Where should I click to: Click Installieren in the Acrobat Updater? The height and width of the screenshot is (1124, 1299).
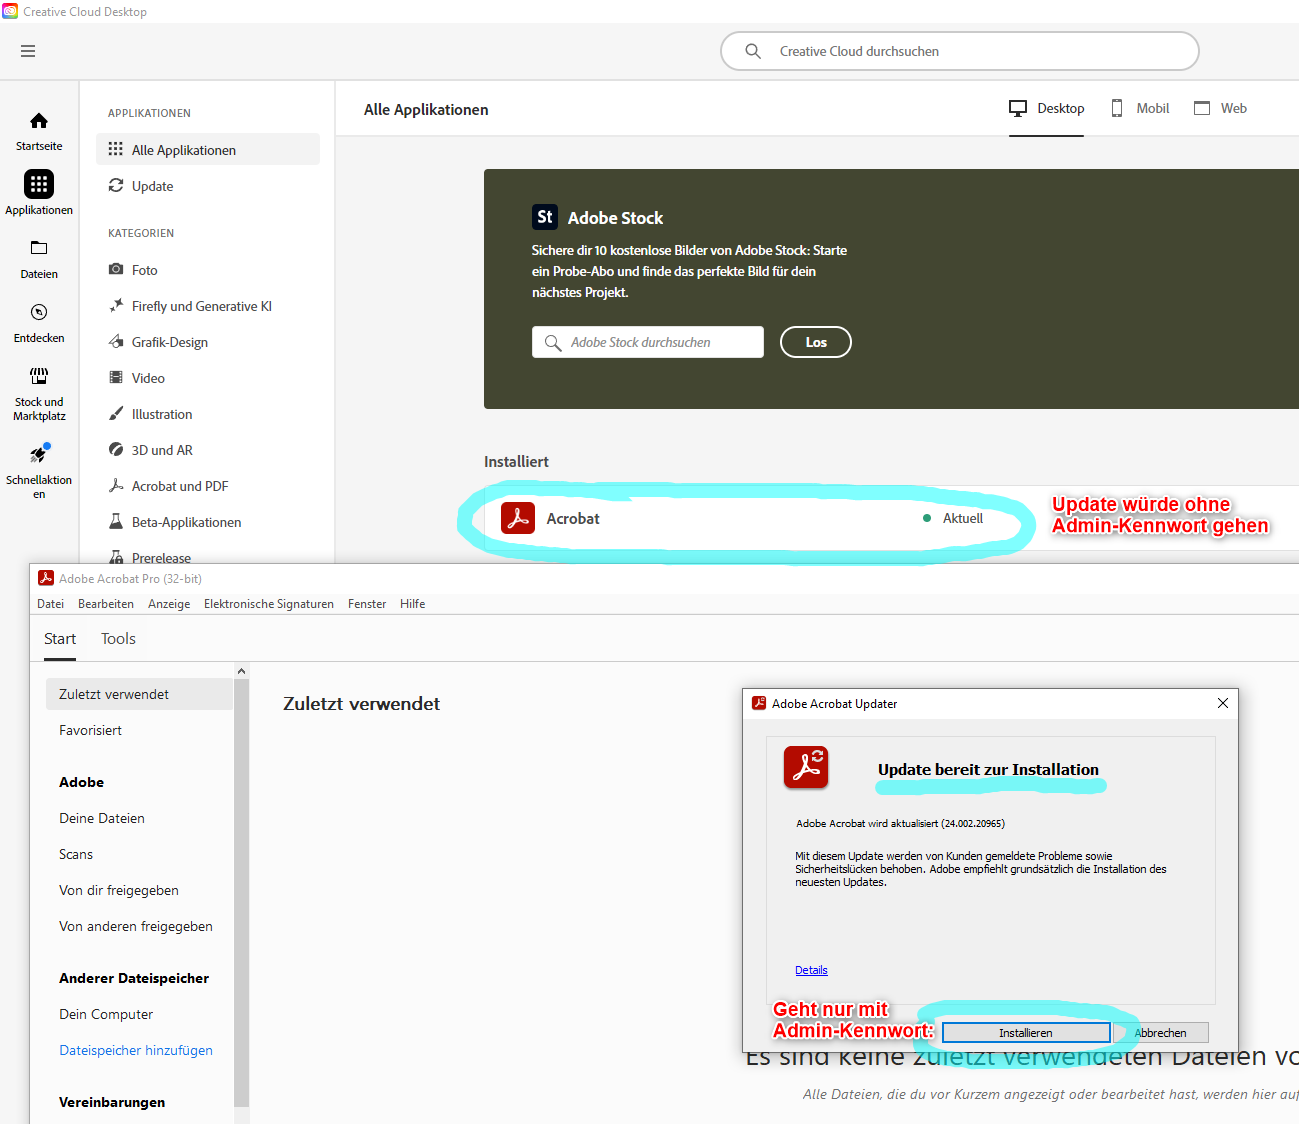1026,1031
